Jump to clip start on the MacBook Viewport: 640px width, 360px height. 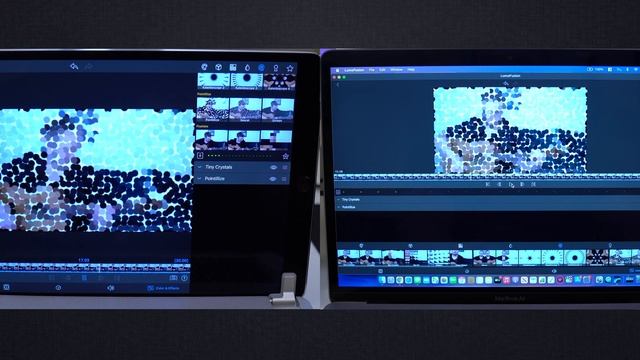pos(488,184)
